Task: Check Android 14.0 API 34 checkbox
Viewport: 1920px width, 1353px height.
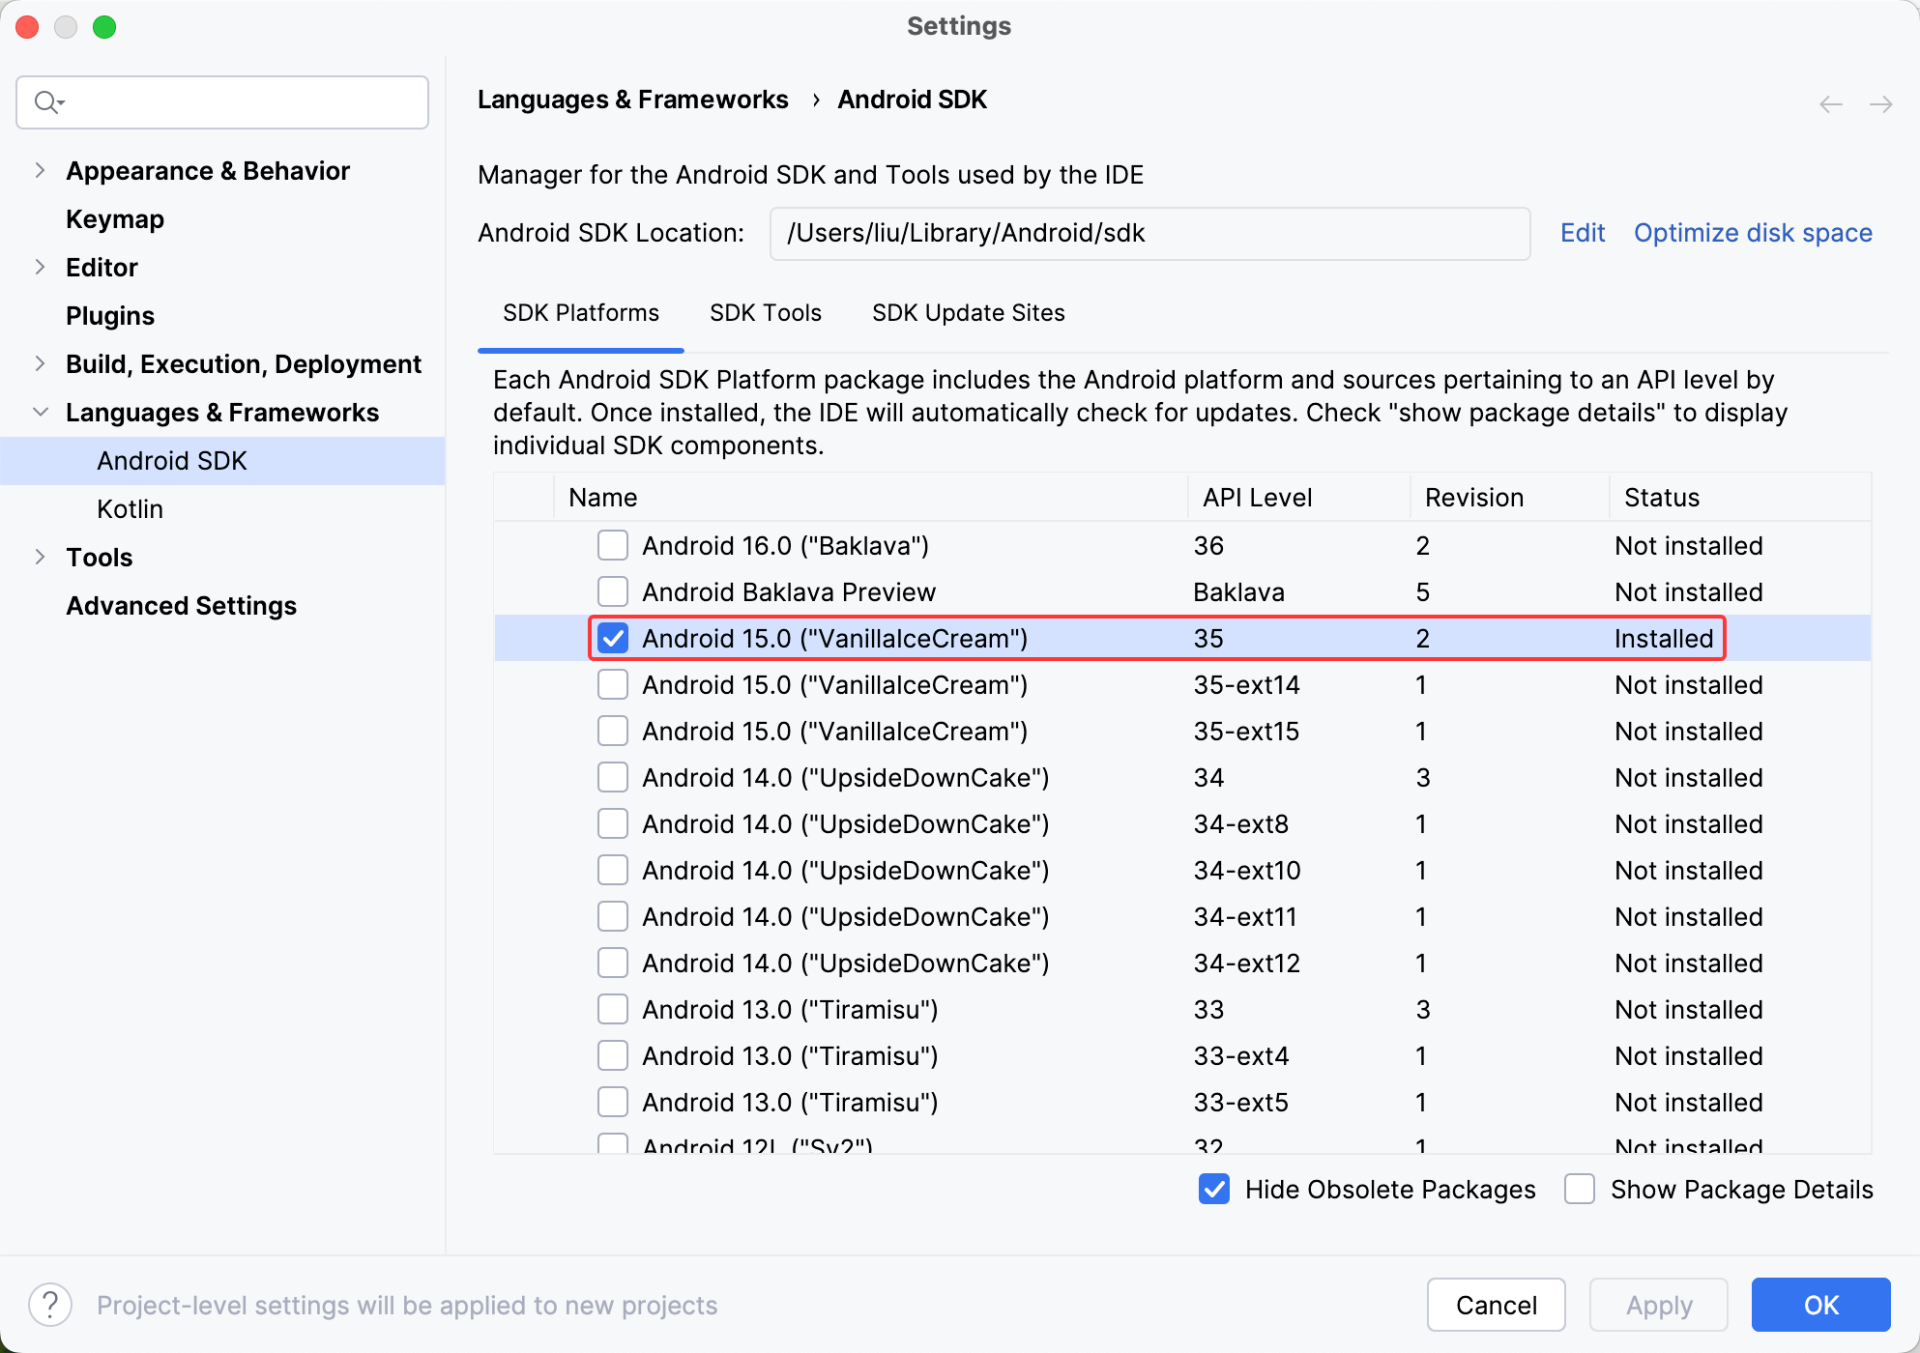Action: (612, 777)
